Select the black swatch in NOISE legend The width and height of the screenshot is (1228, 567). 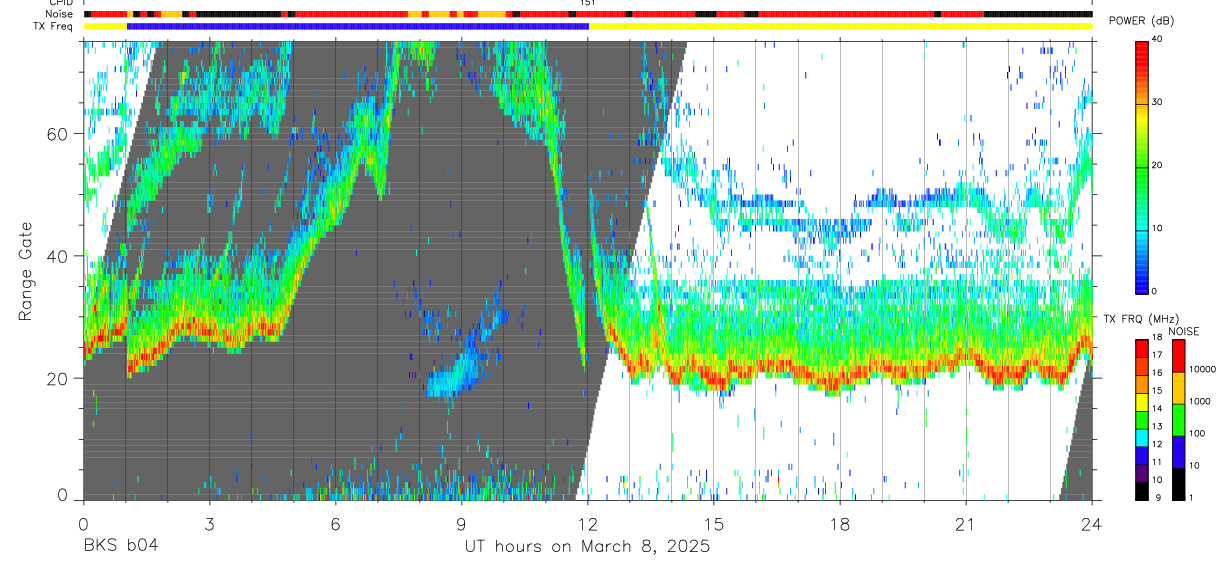(x=1178, y=484)
